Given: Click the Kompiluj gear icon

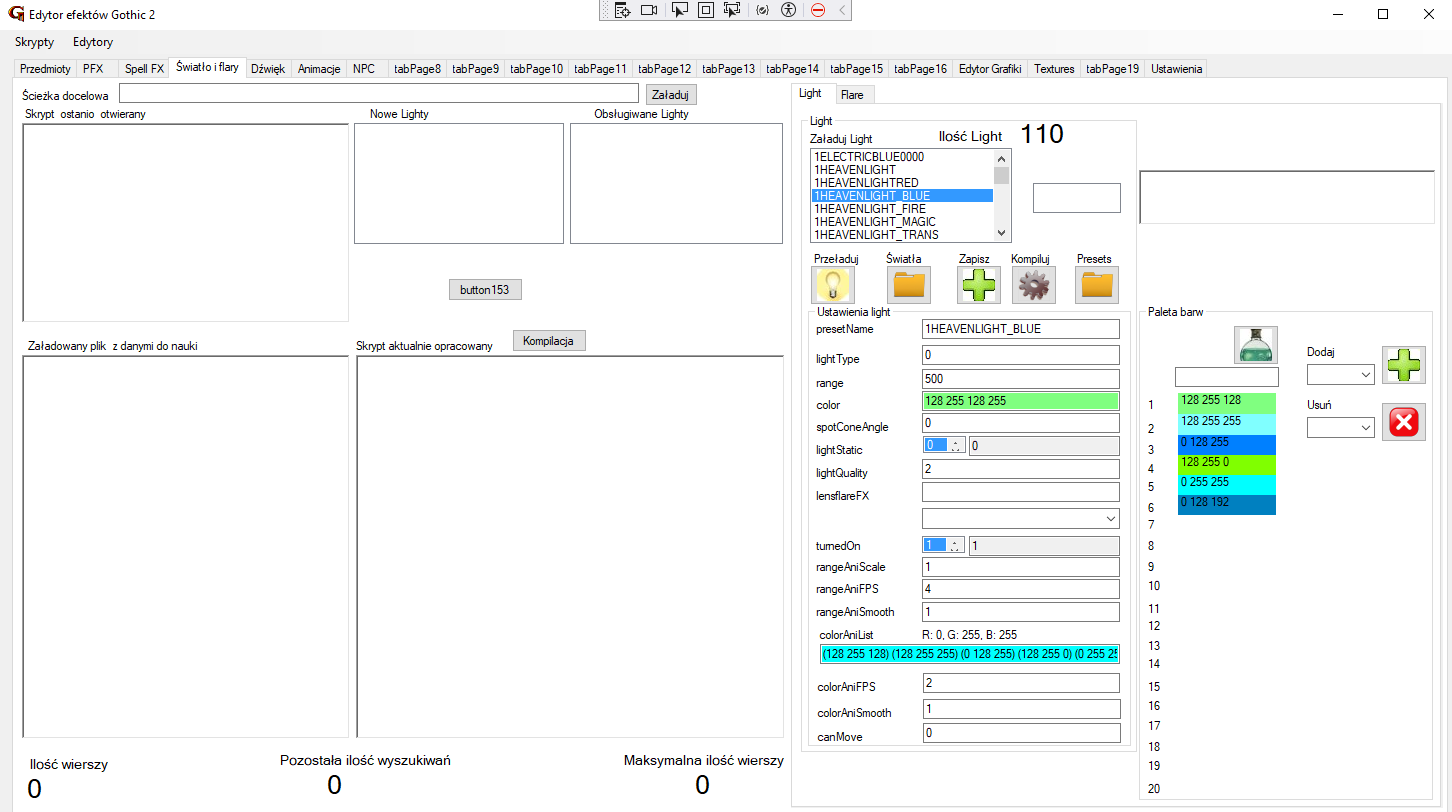Looking at the screenshot, I should point(1034,285).
